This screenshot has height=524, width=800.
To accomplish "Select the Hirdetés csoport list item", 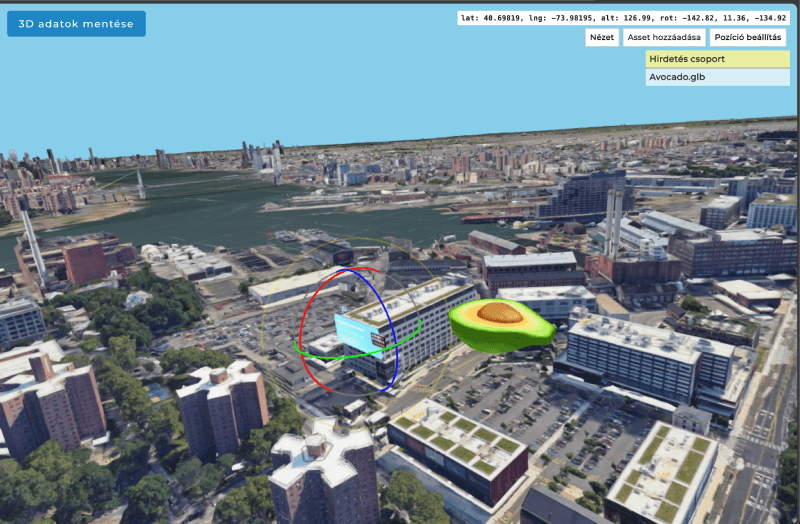I will pos(717,59).
